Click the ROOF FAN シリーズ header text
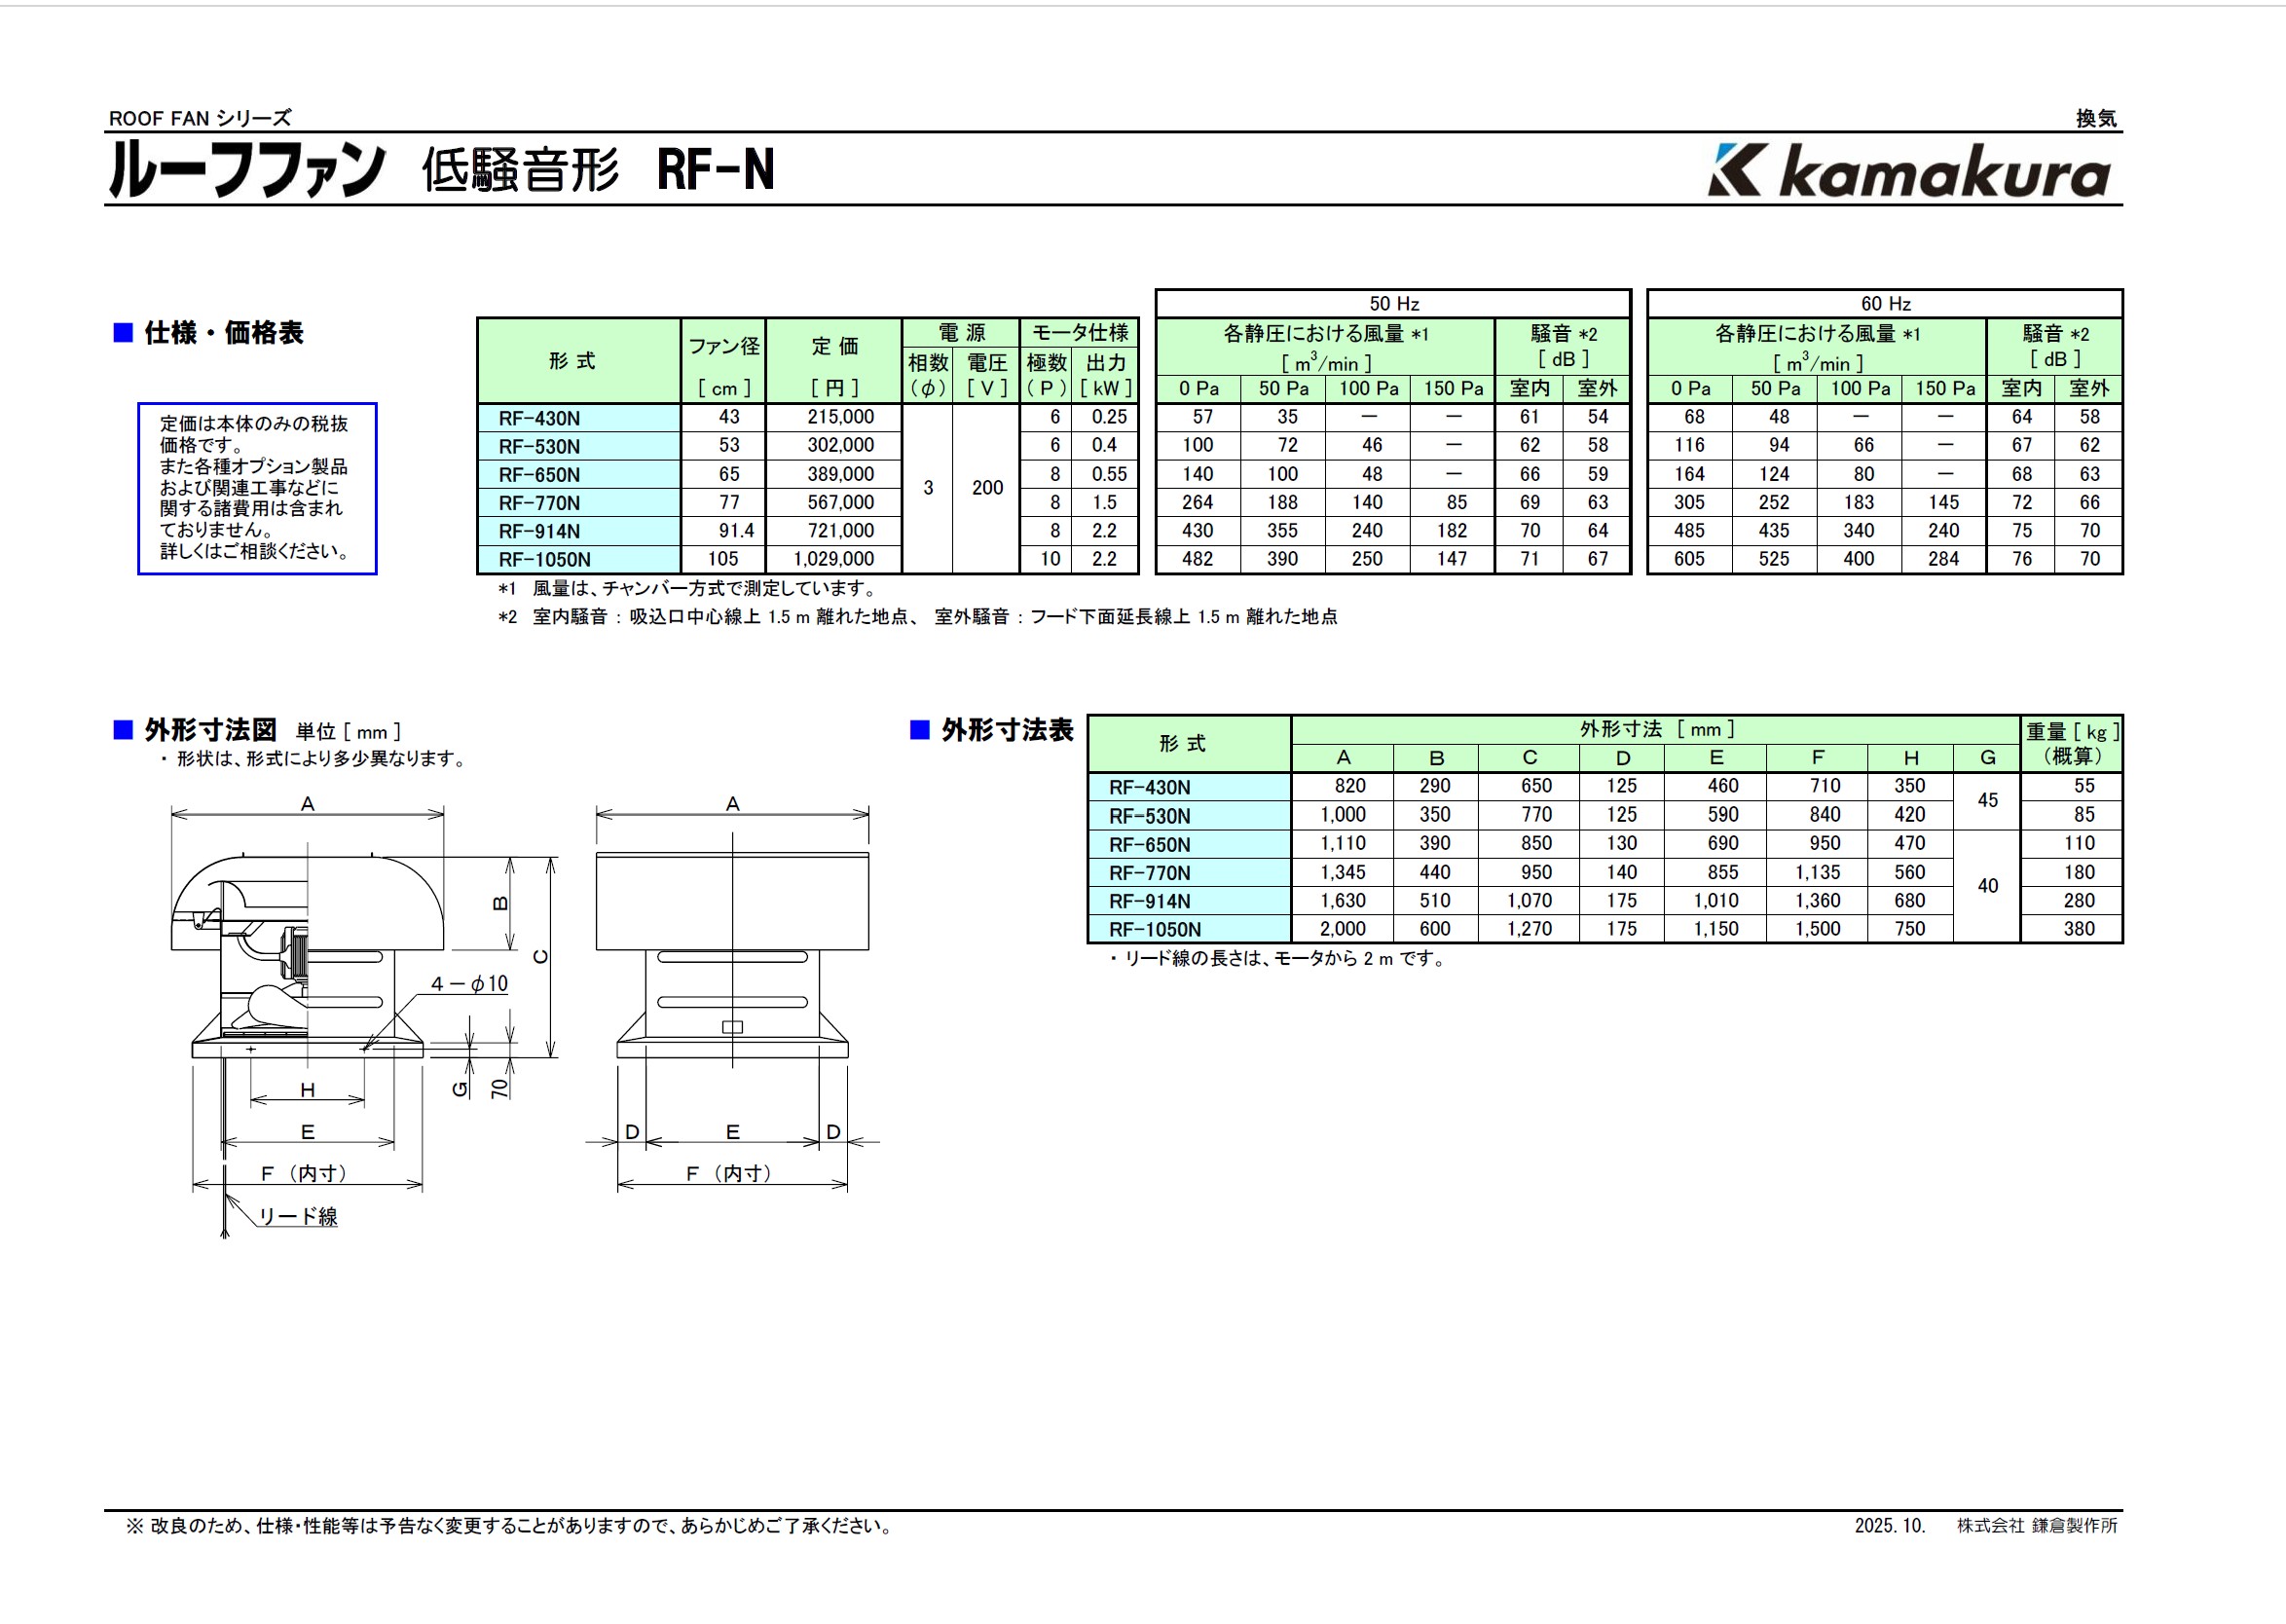 (200, 118)
